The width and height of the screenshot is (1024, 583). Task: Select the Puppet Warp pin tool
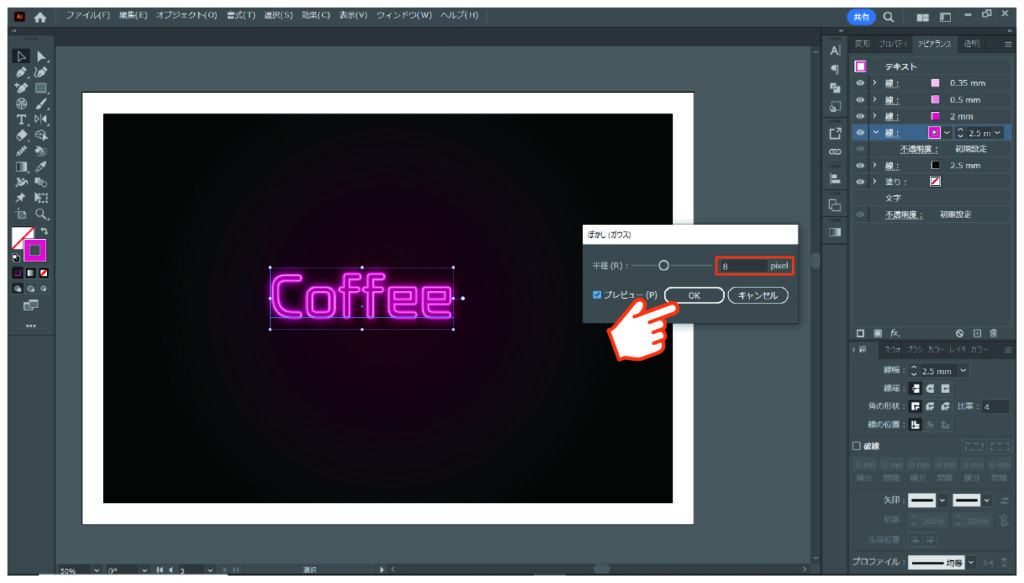(x=21, y=198)
